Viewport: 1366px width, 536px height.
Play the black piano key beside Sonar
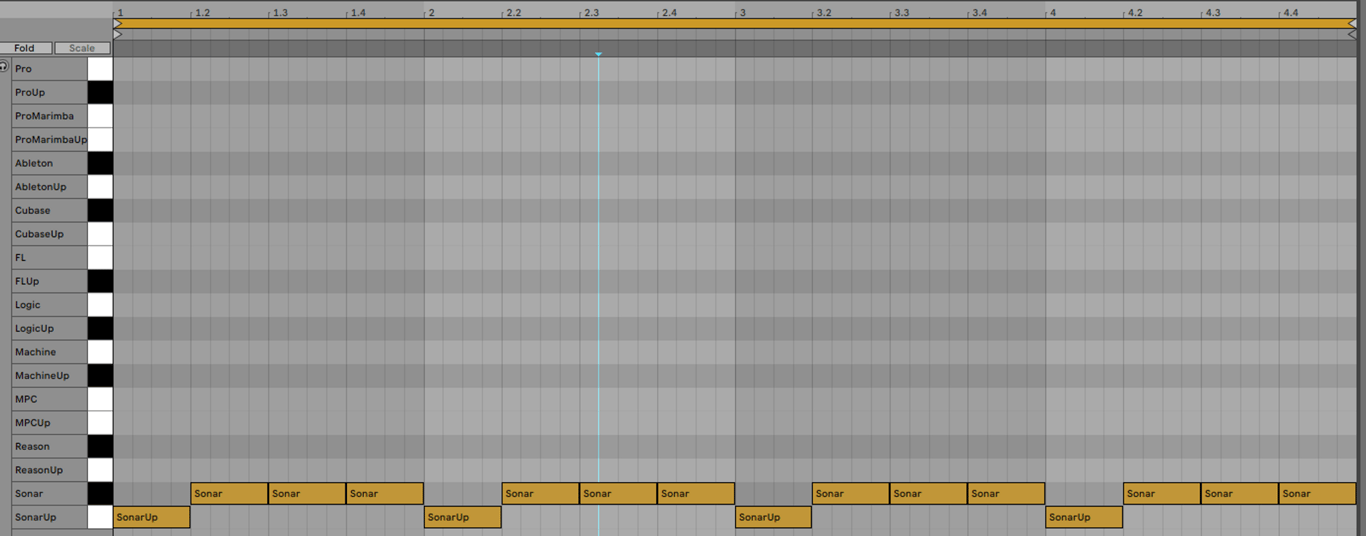pos(100,493)
